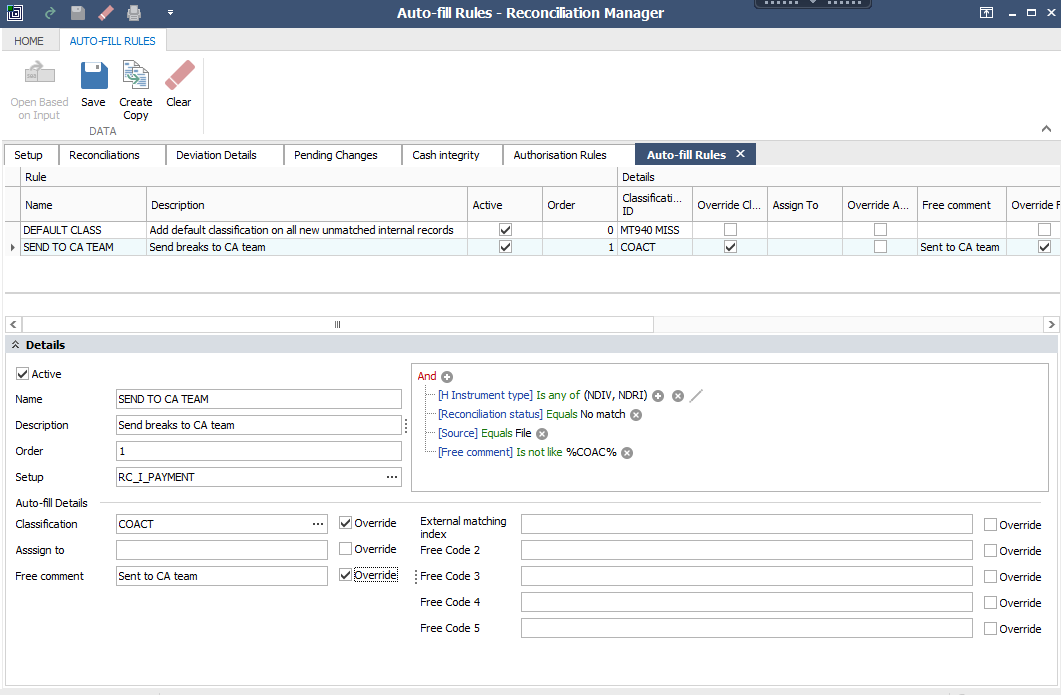Click the plus icon on H Instrument type condition
This screenshot has width=1061, height=695.
click(x=658, y=396)
